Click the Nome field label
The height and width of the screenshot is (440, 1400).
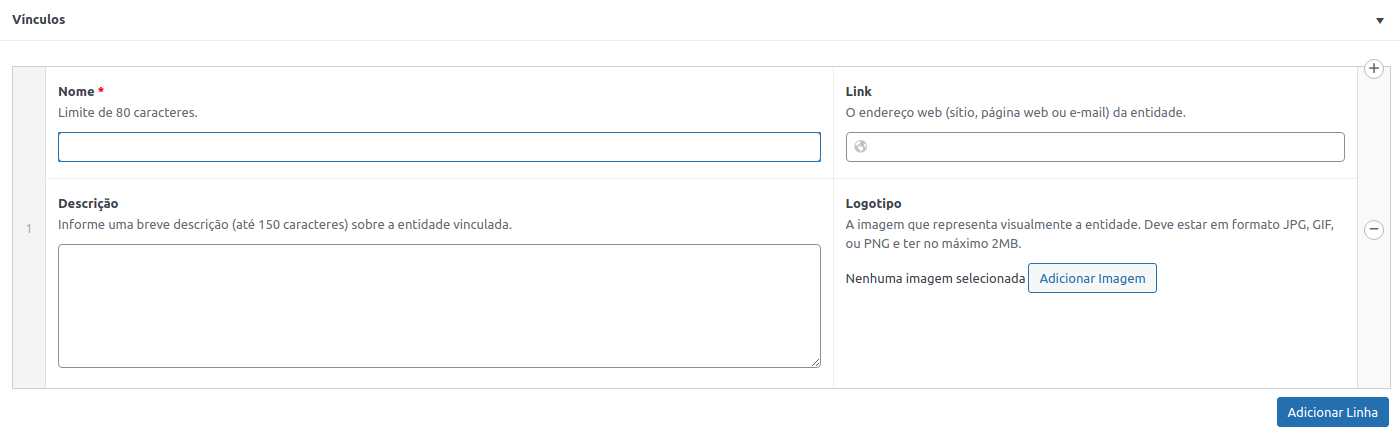tap(76, 91)
